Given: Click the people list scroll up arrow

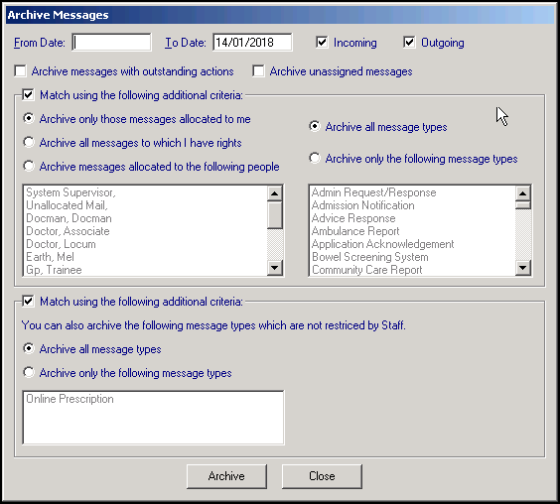Looking at the screenshot, I should tap(275, 194).
